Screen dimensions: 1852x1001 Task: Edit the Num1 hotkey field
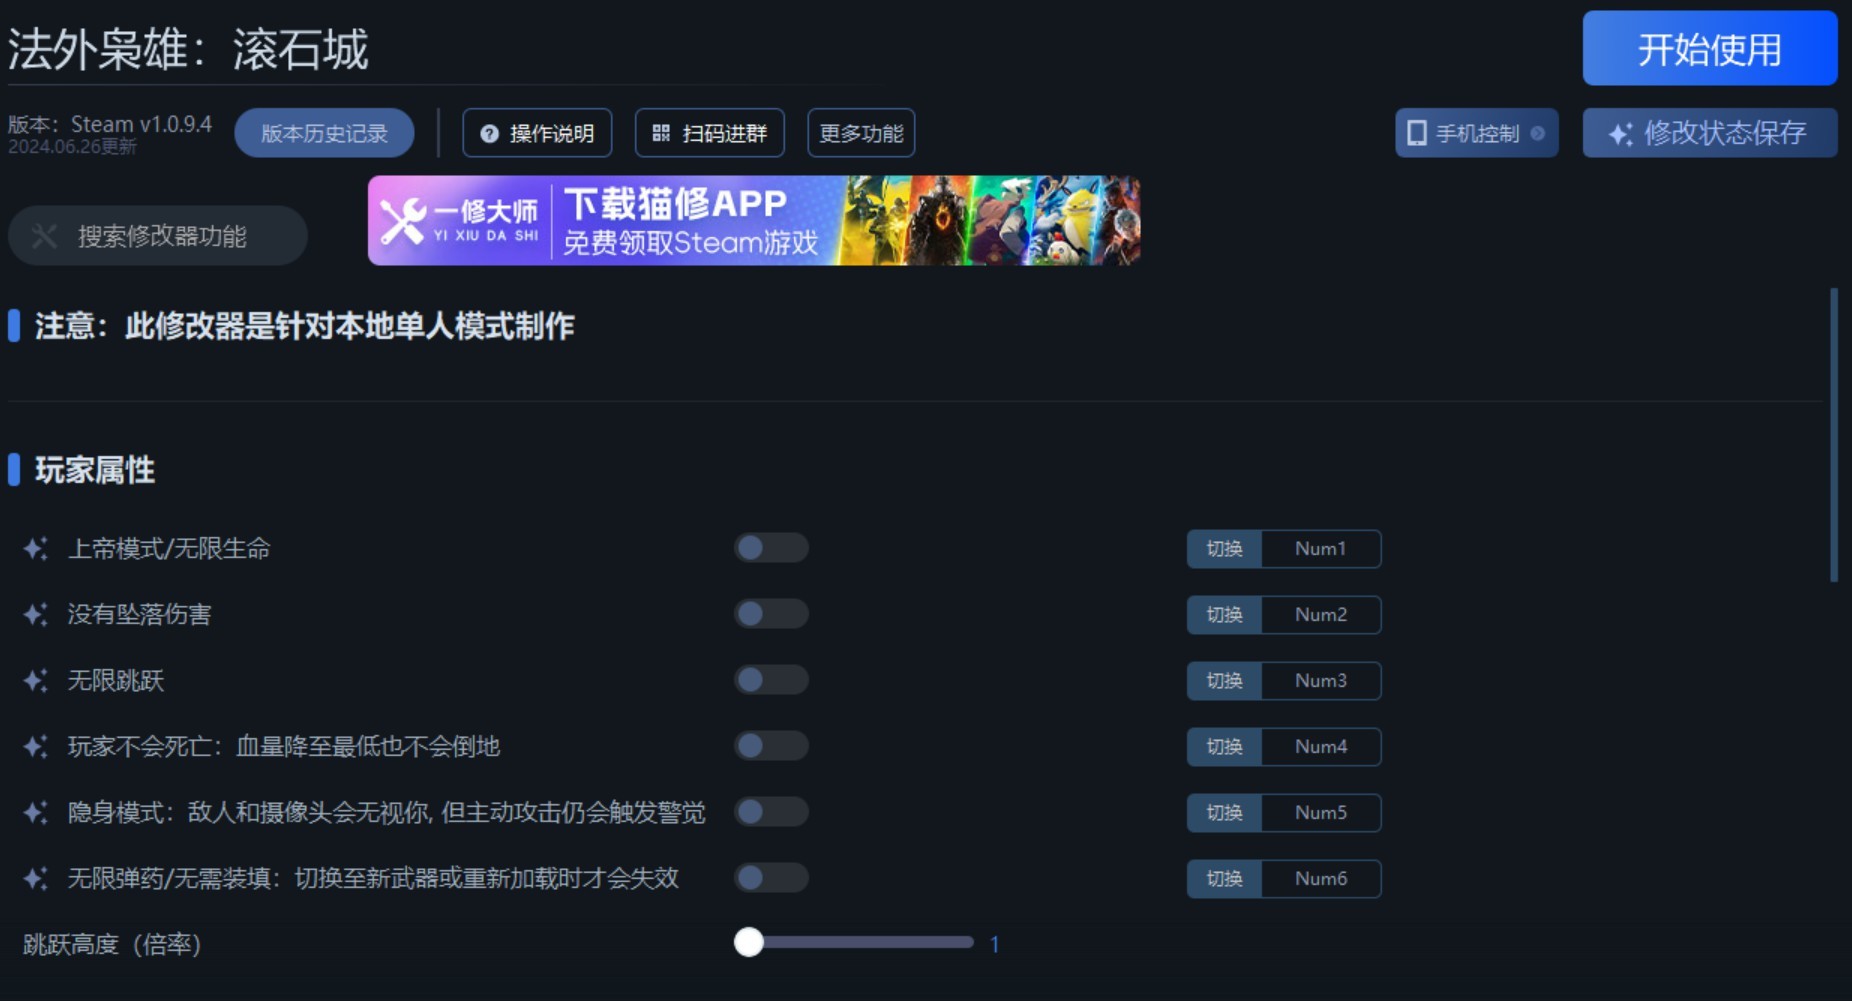coord(1321,549)
